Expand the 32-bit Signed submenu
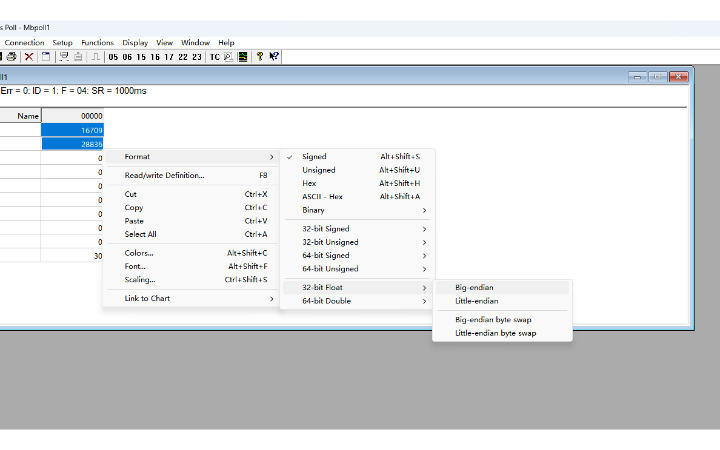 tap(357, 229)
